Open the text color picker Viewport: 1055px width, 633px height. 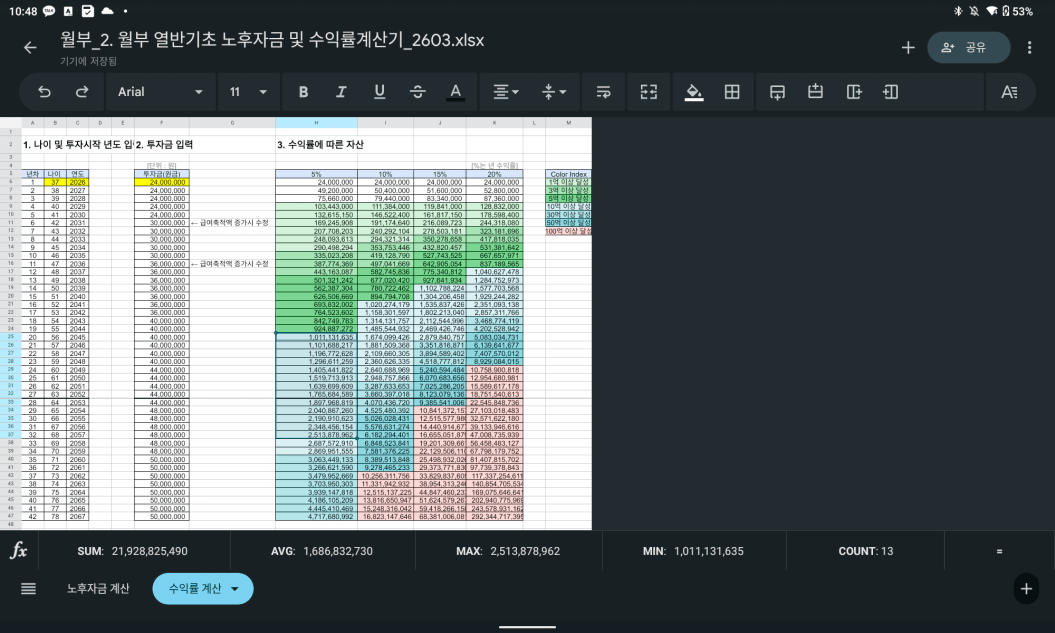[456, 92]
